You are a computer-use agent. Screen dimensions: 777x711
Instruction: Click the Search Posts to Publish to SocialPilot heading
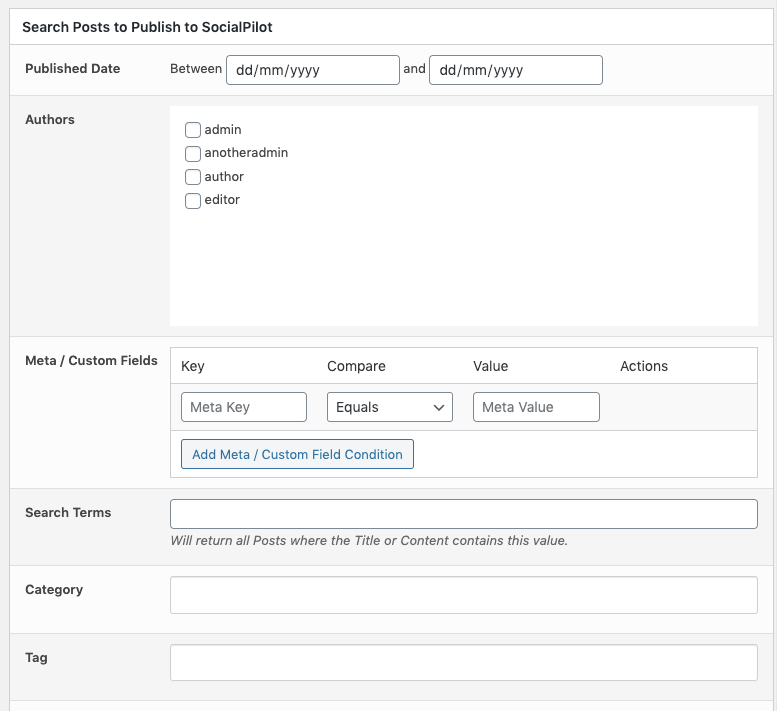point(147,27)
